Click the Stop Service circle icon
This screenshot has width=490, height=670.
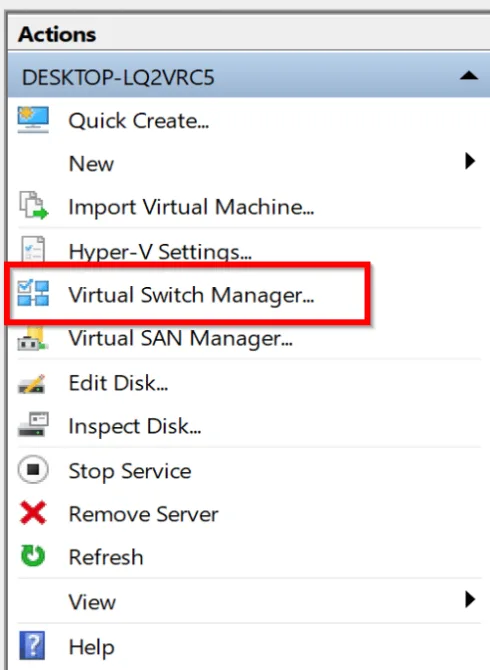point(33,470)
